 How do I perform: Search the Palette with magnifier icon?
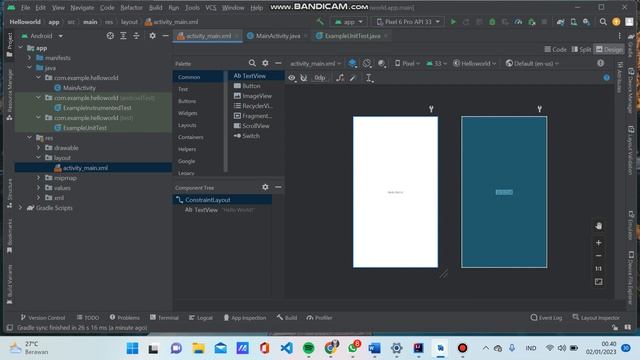tap(252, 63)
